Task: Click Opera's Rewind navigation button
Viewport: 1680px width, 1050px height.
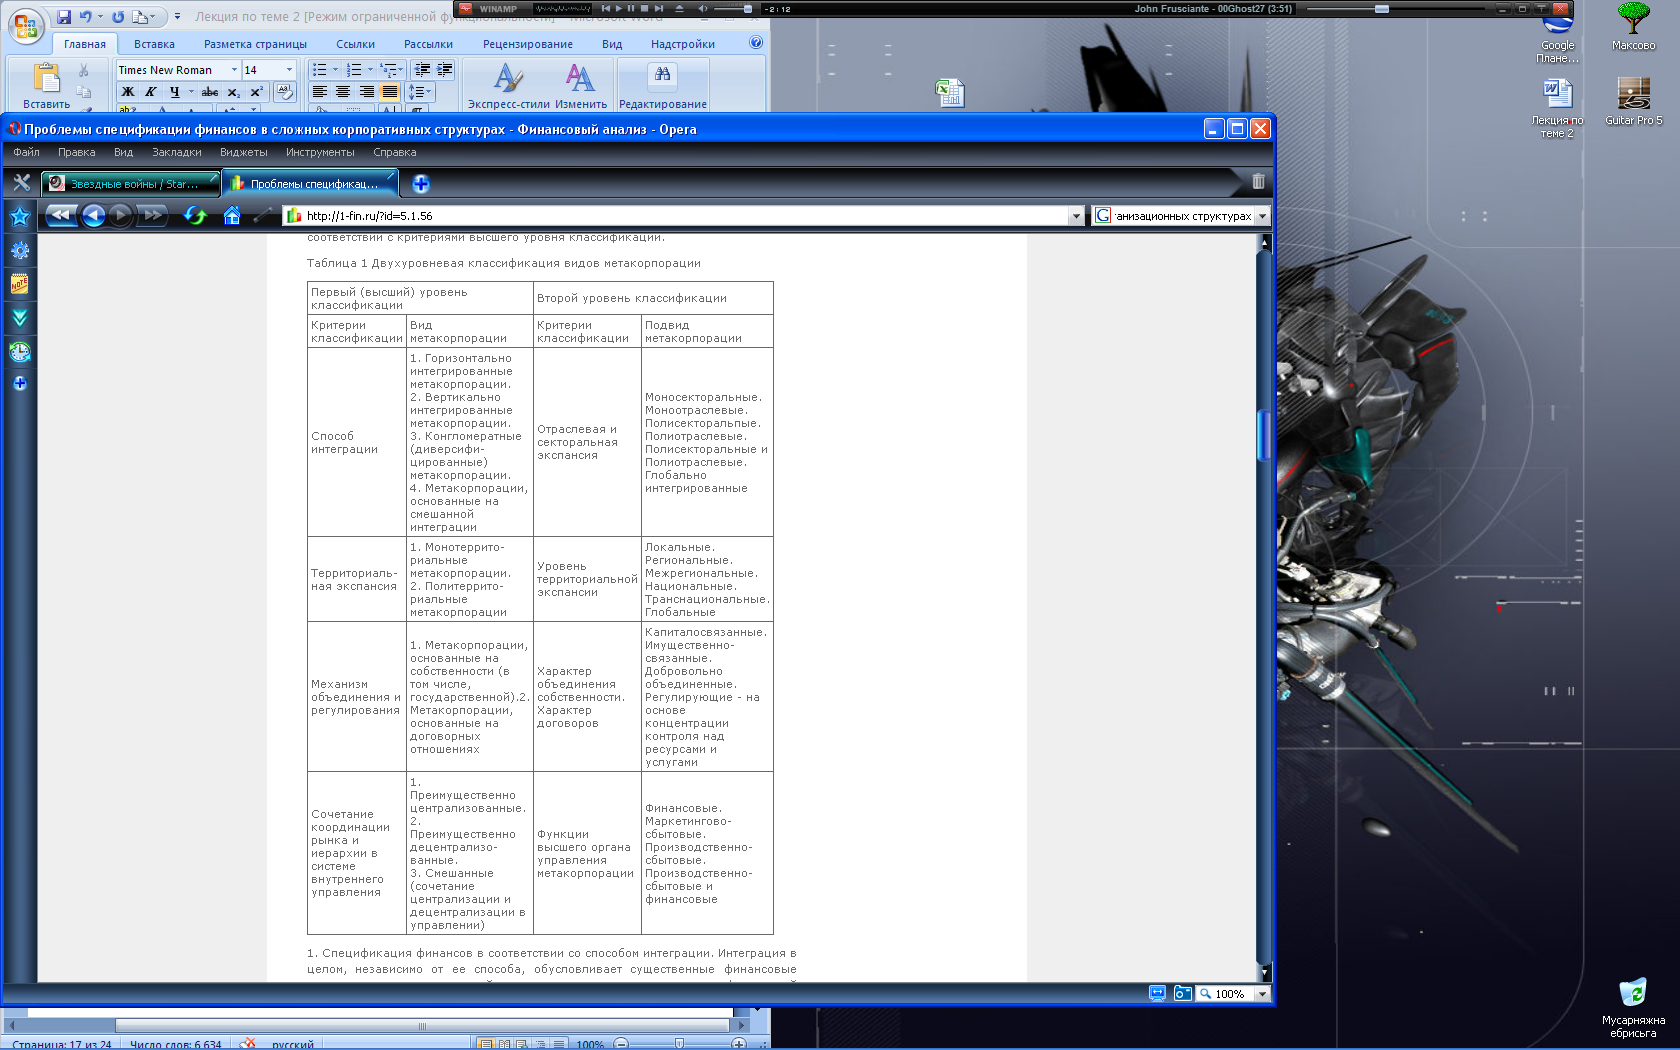Action: tap(60, 215)
